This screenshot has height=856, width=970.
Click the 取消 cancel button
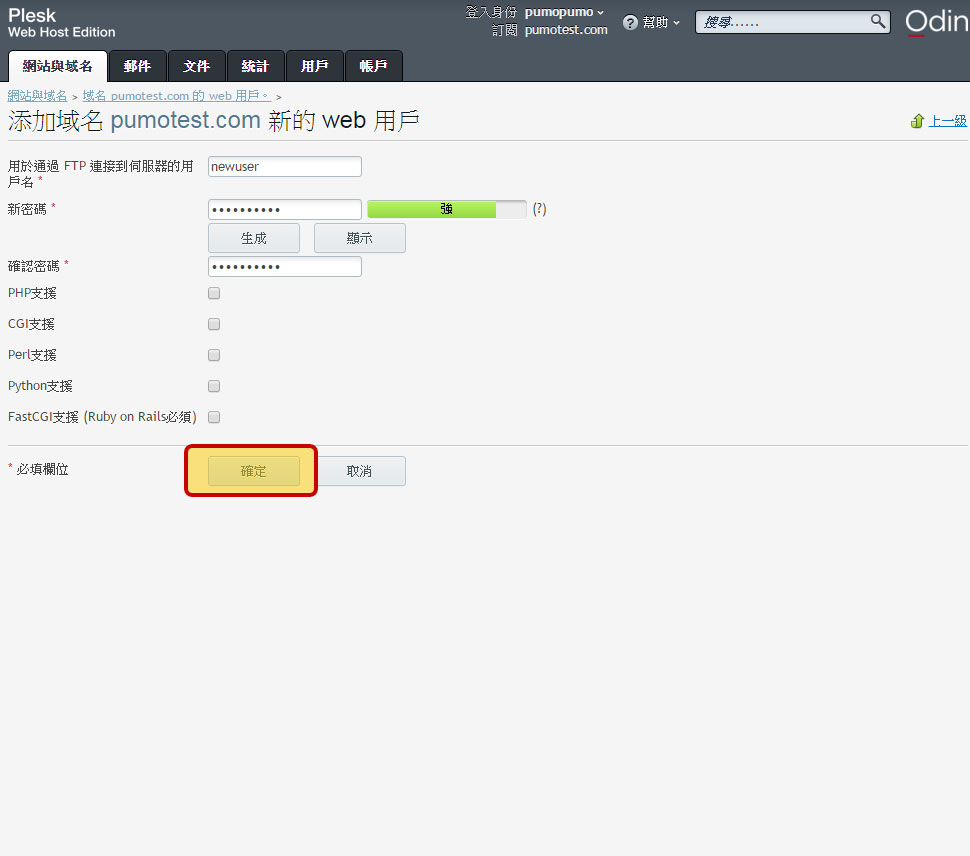(359, 471)
